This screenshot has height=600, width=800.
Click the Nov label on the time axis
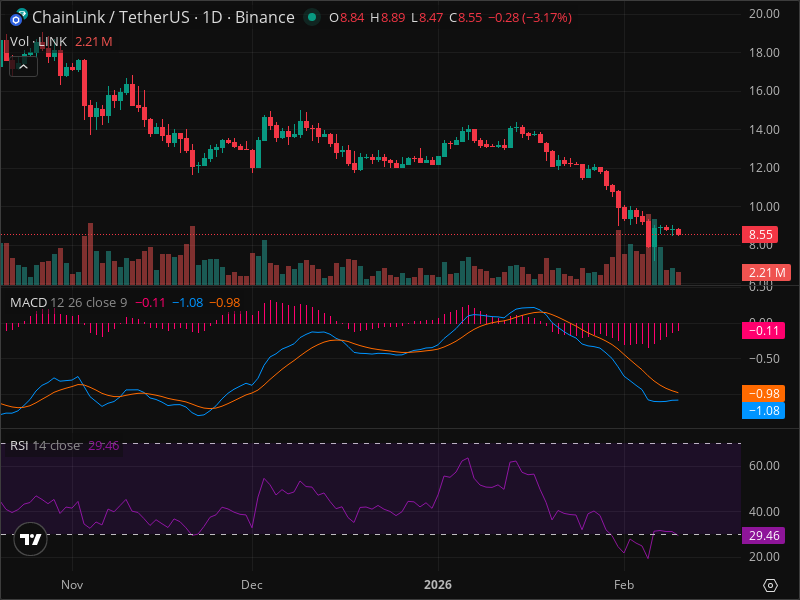point(72,585)
